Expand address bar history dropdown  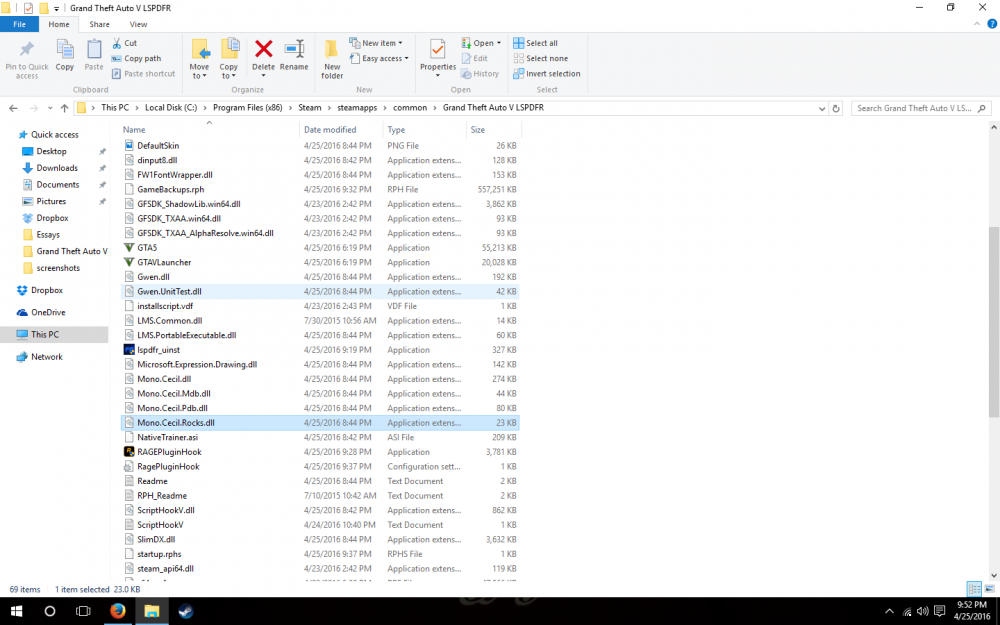tap(821, 108)
